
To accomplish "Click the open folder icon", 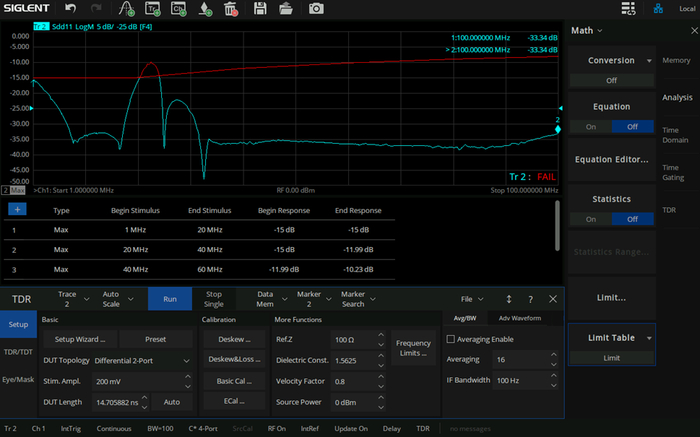I will pyautogui.click(x=286, y=8).
